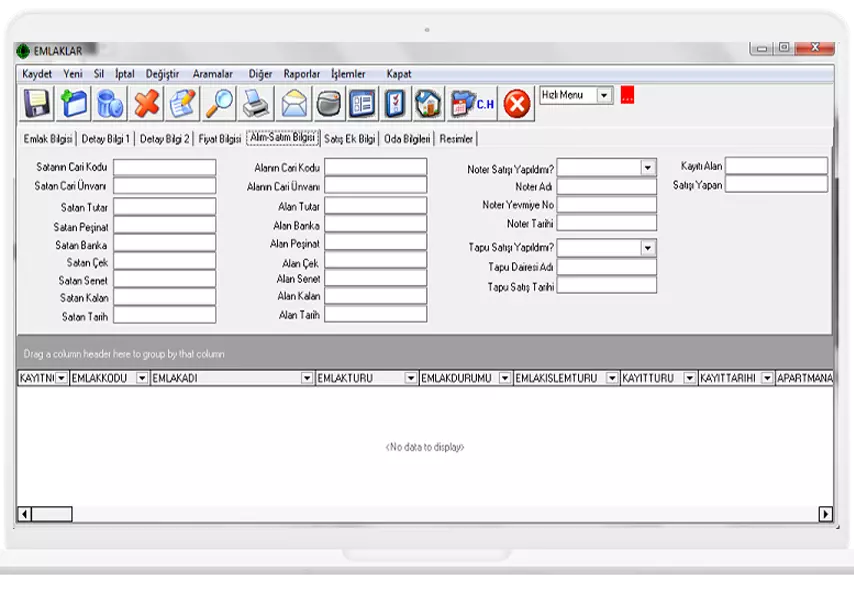
Task: Open the İşlemler menu
Action: point(348,74)
